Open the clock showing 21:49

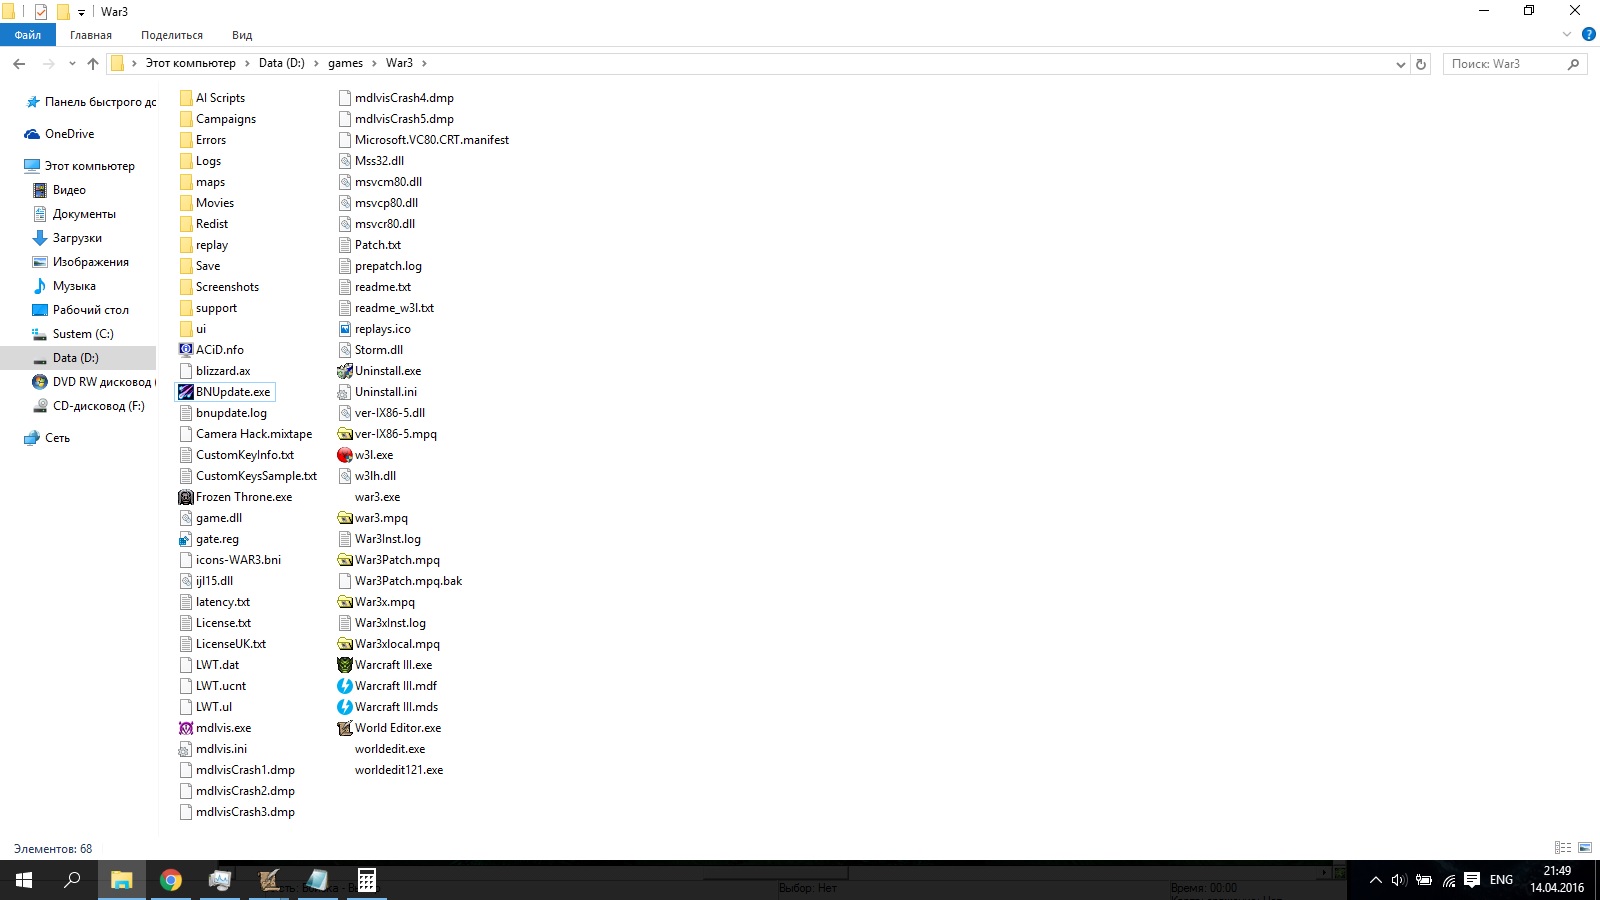tap(1557, 880)
